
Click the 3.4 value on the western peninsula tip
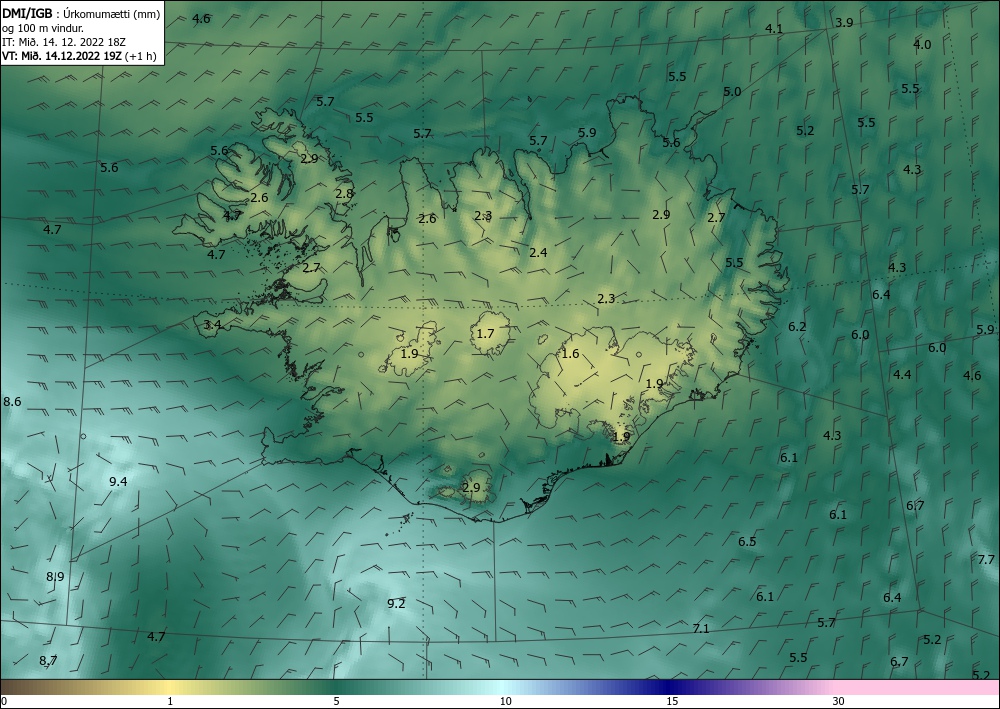pos(212,325)
